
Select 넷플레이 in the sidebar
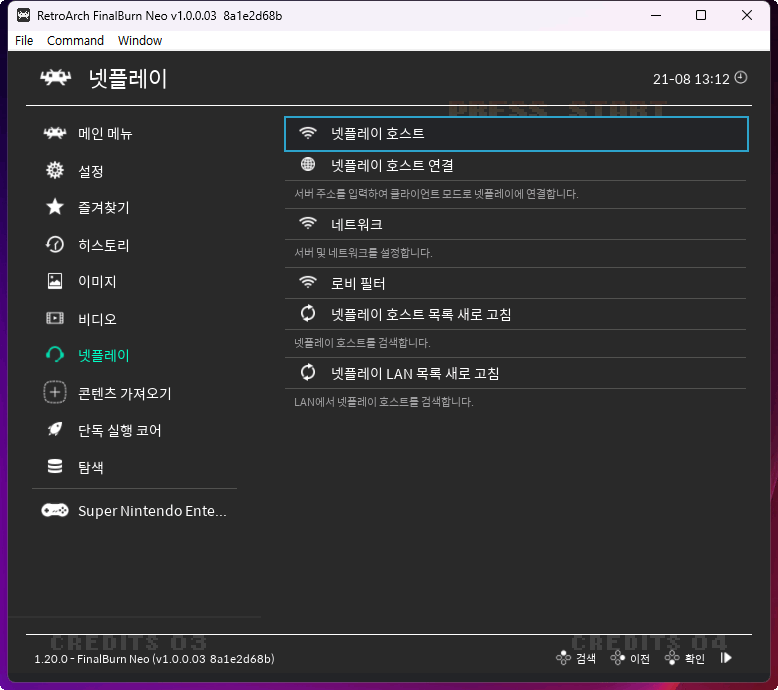104,356
